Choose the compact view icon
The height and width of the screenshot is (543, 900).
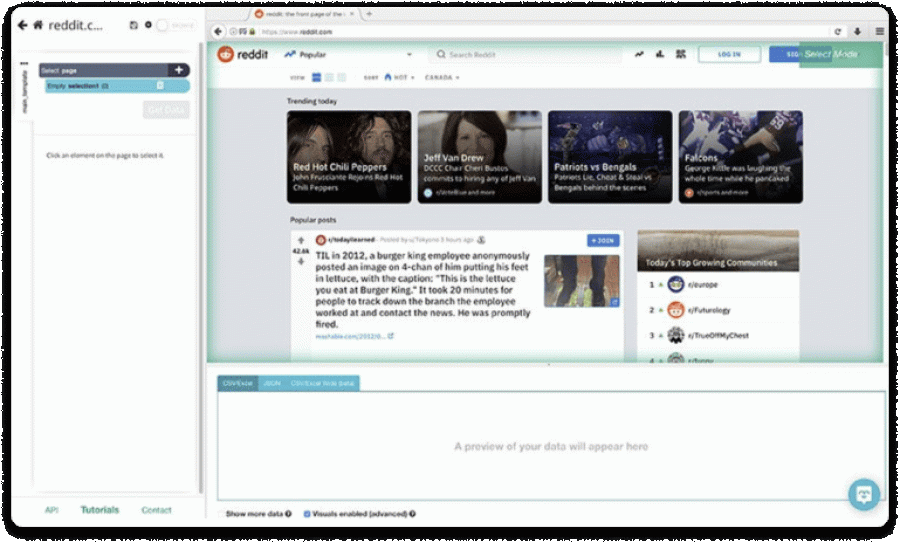(x=342, y=77)
